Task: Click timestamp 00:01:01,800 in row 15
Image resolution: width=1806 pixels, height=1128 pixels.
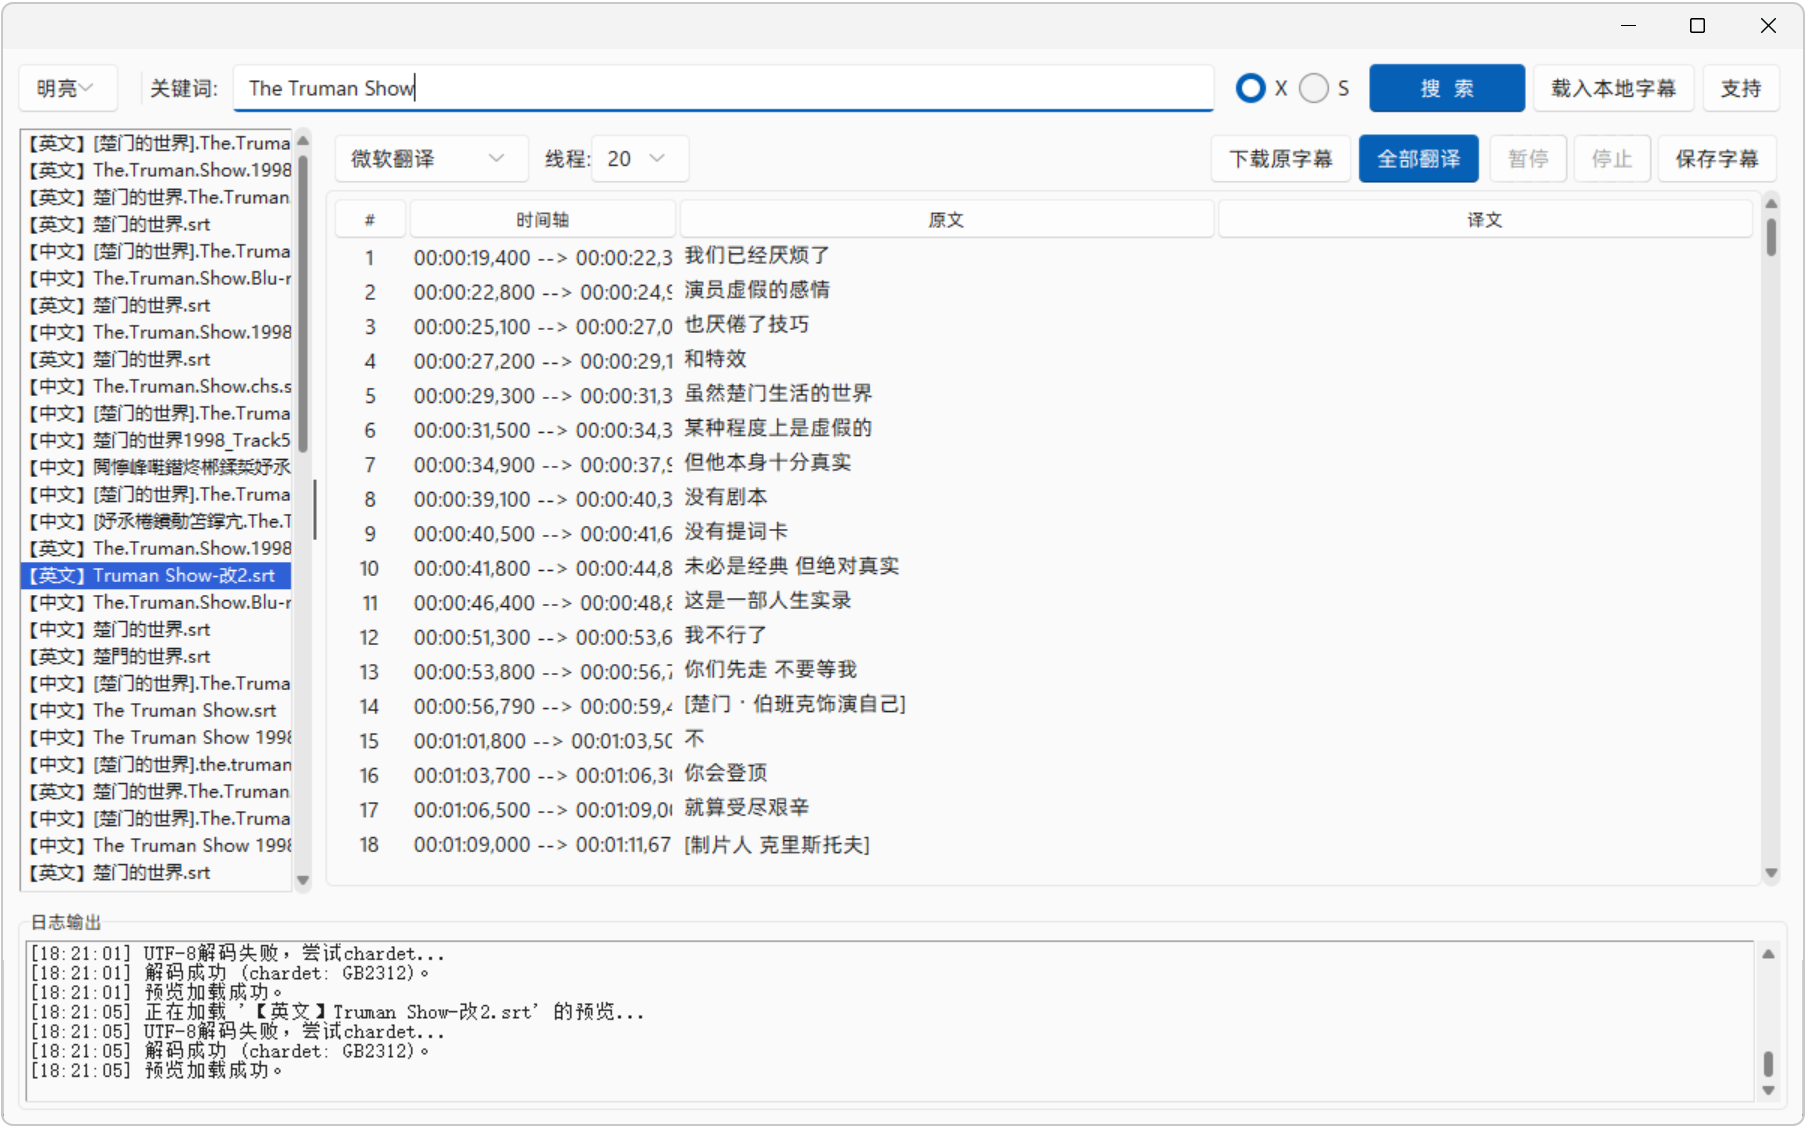Action: tap(470, 741)
